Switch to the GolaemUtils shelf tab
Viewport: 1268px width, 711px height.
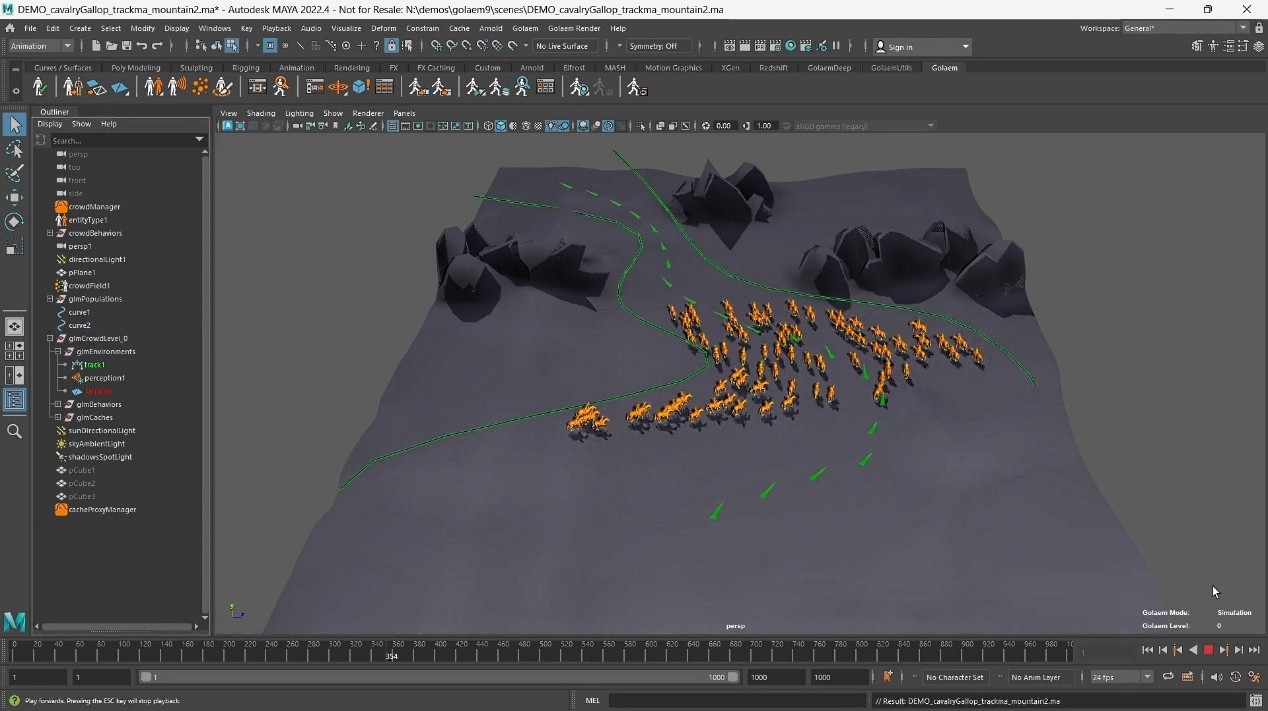891,68
